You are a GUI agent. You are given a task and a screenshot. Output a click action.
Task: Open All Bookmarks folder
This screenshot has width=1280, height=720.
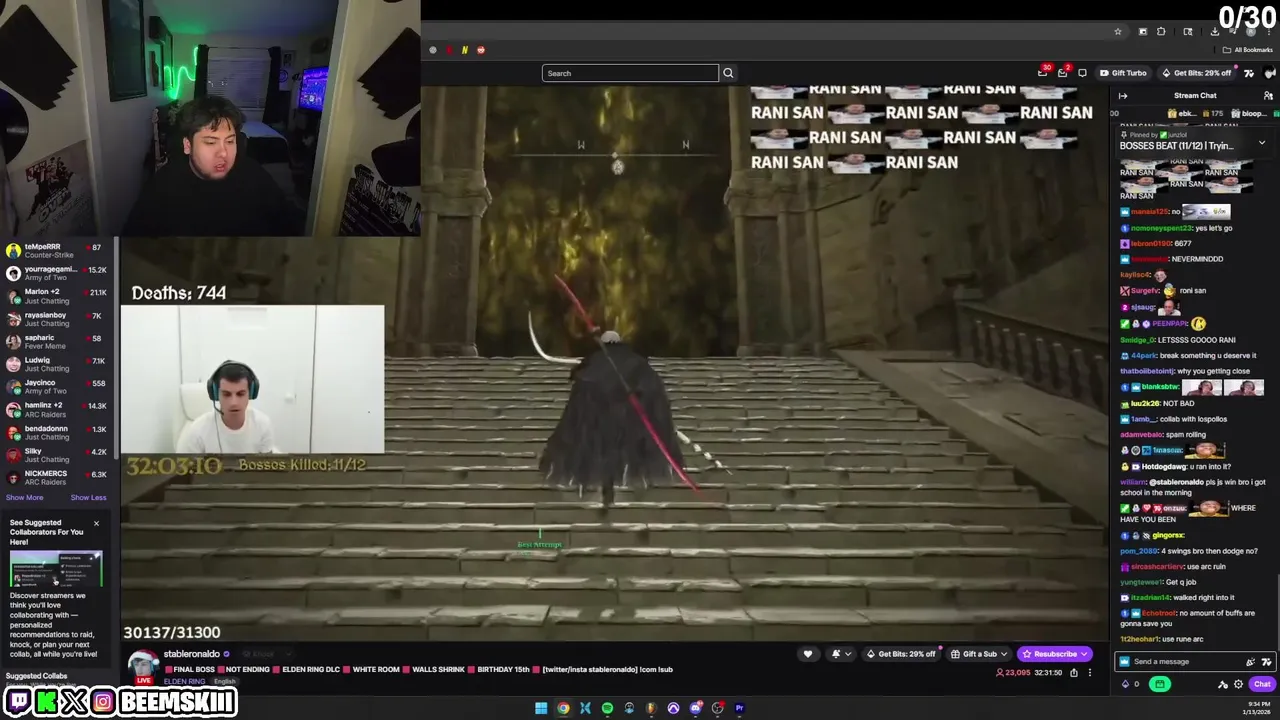click(1249, 50)
